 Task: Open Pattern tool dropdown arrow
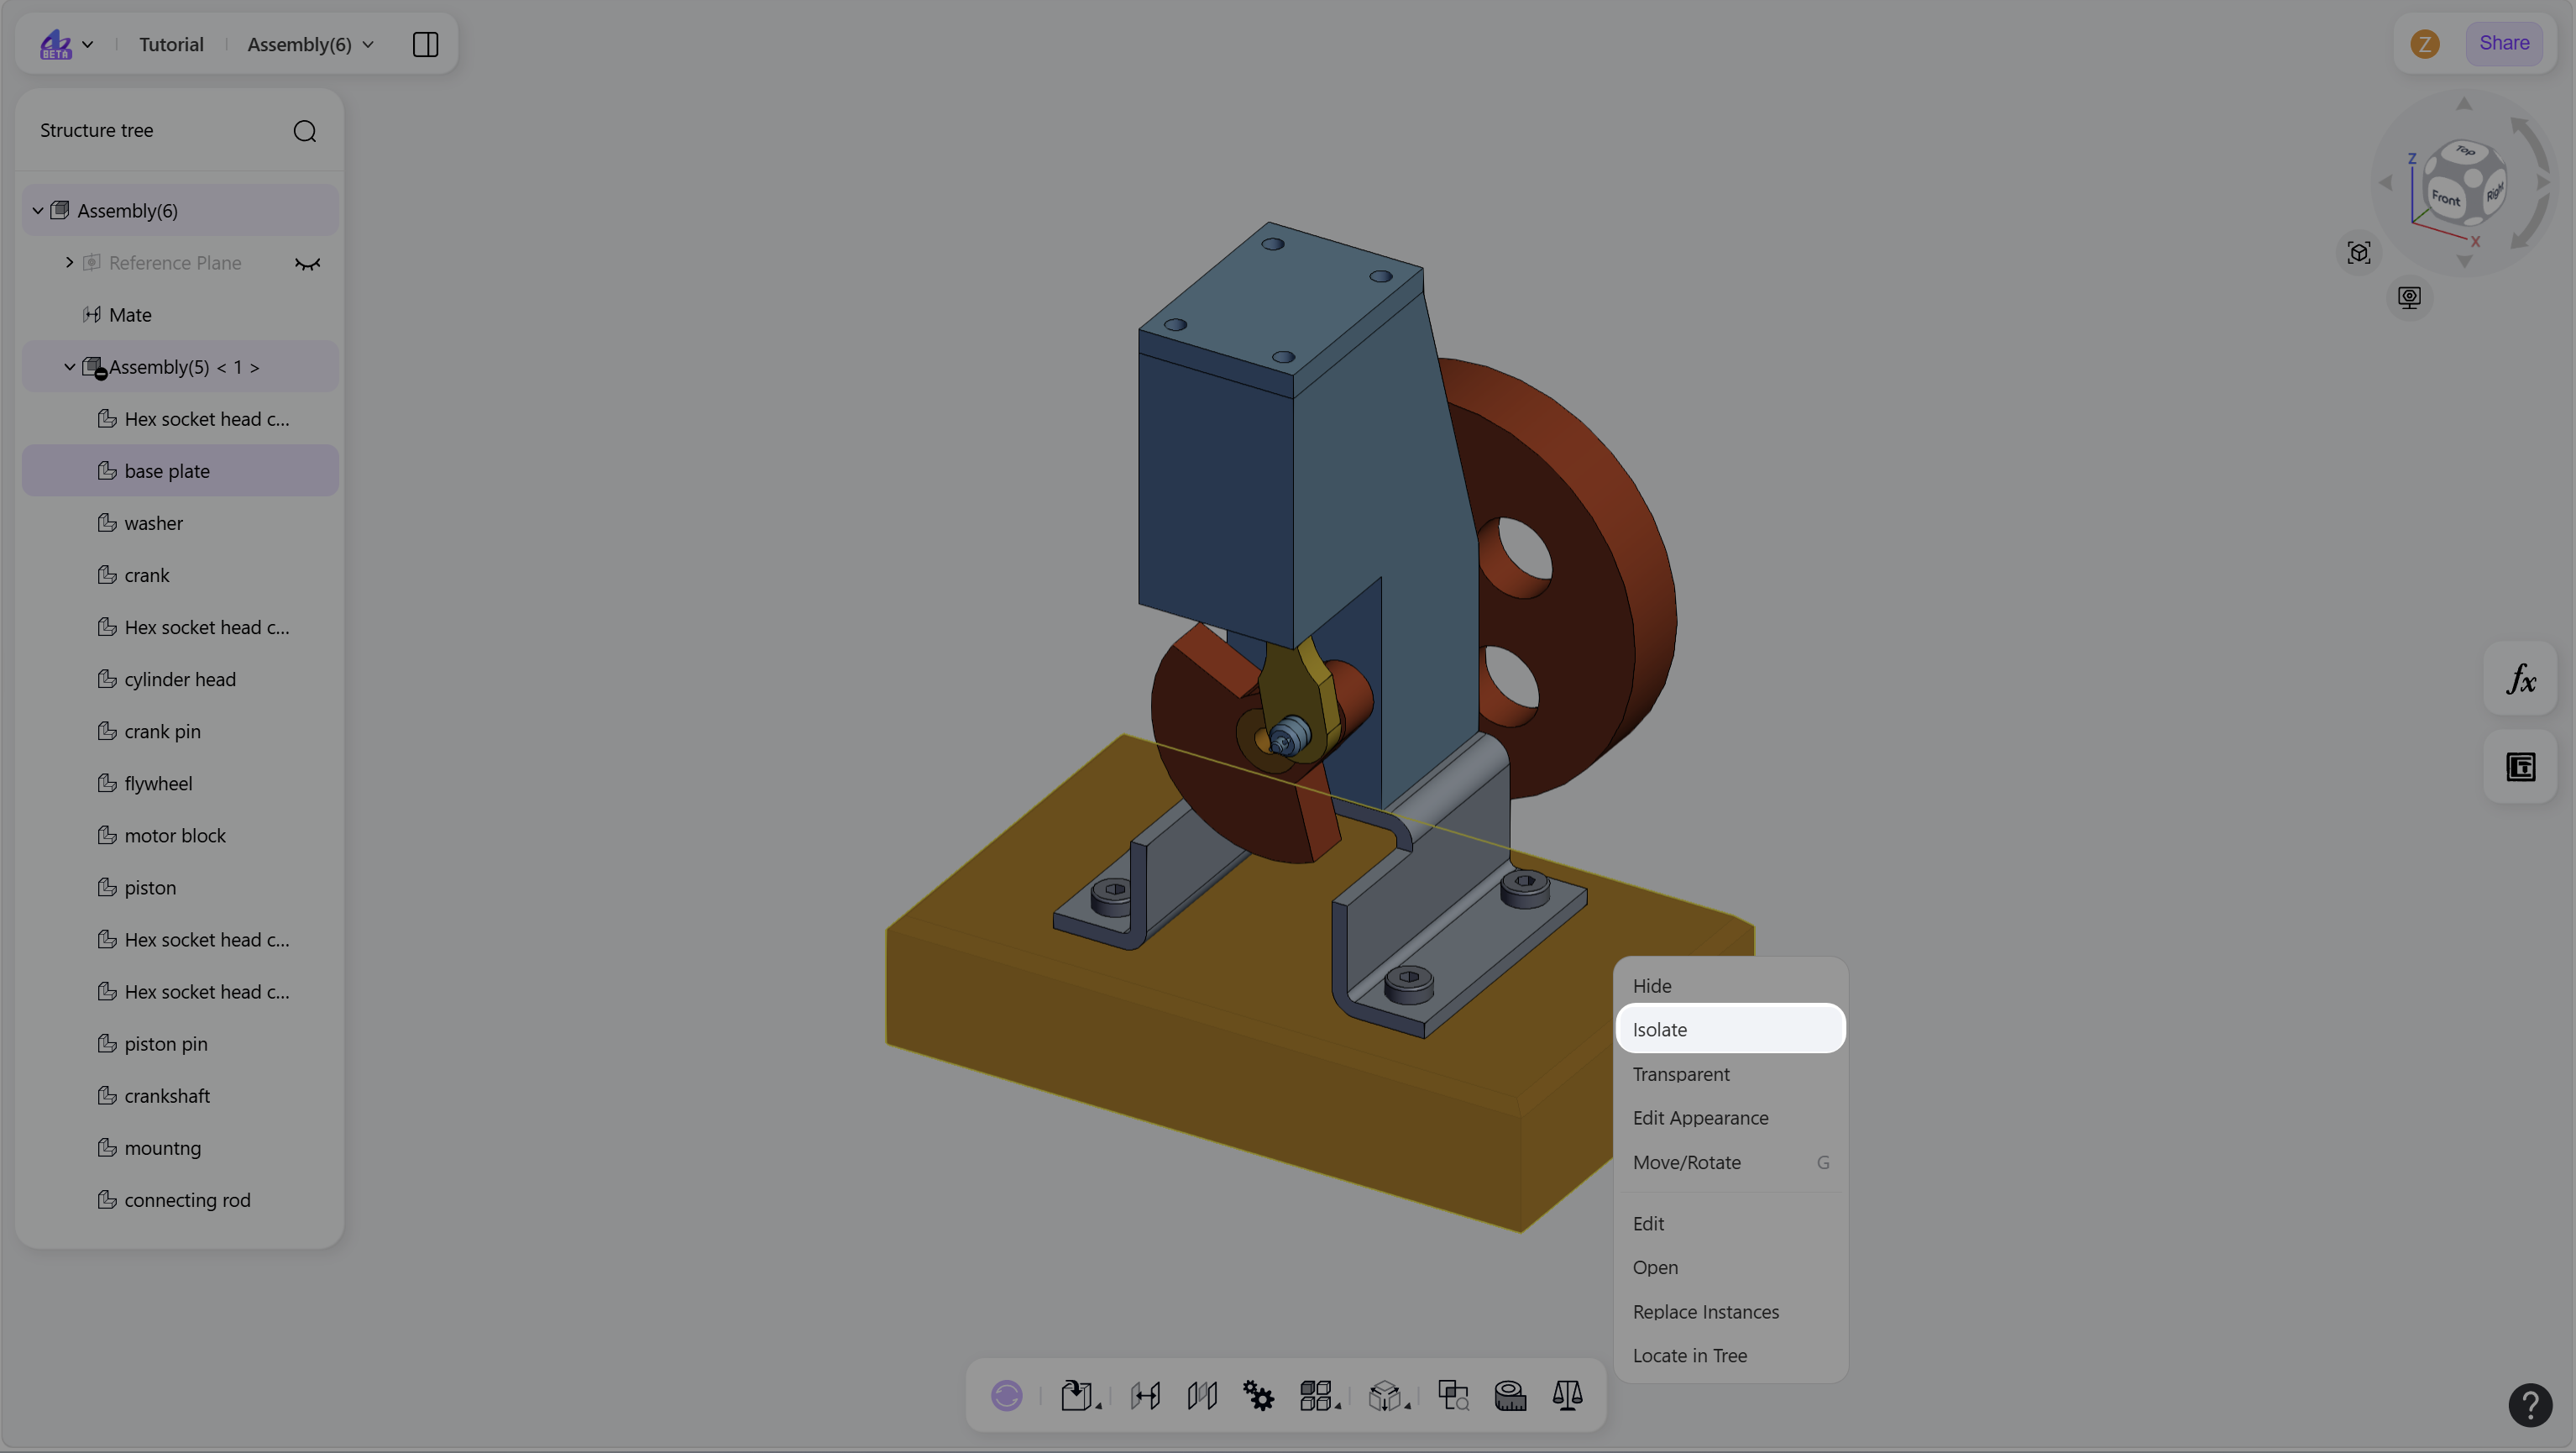pyautogui.click(x=1337, y=1406)
